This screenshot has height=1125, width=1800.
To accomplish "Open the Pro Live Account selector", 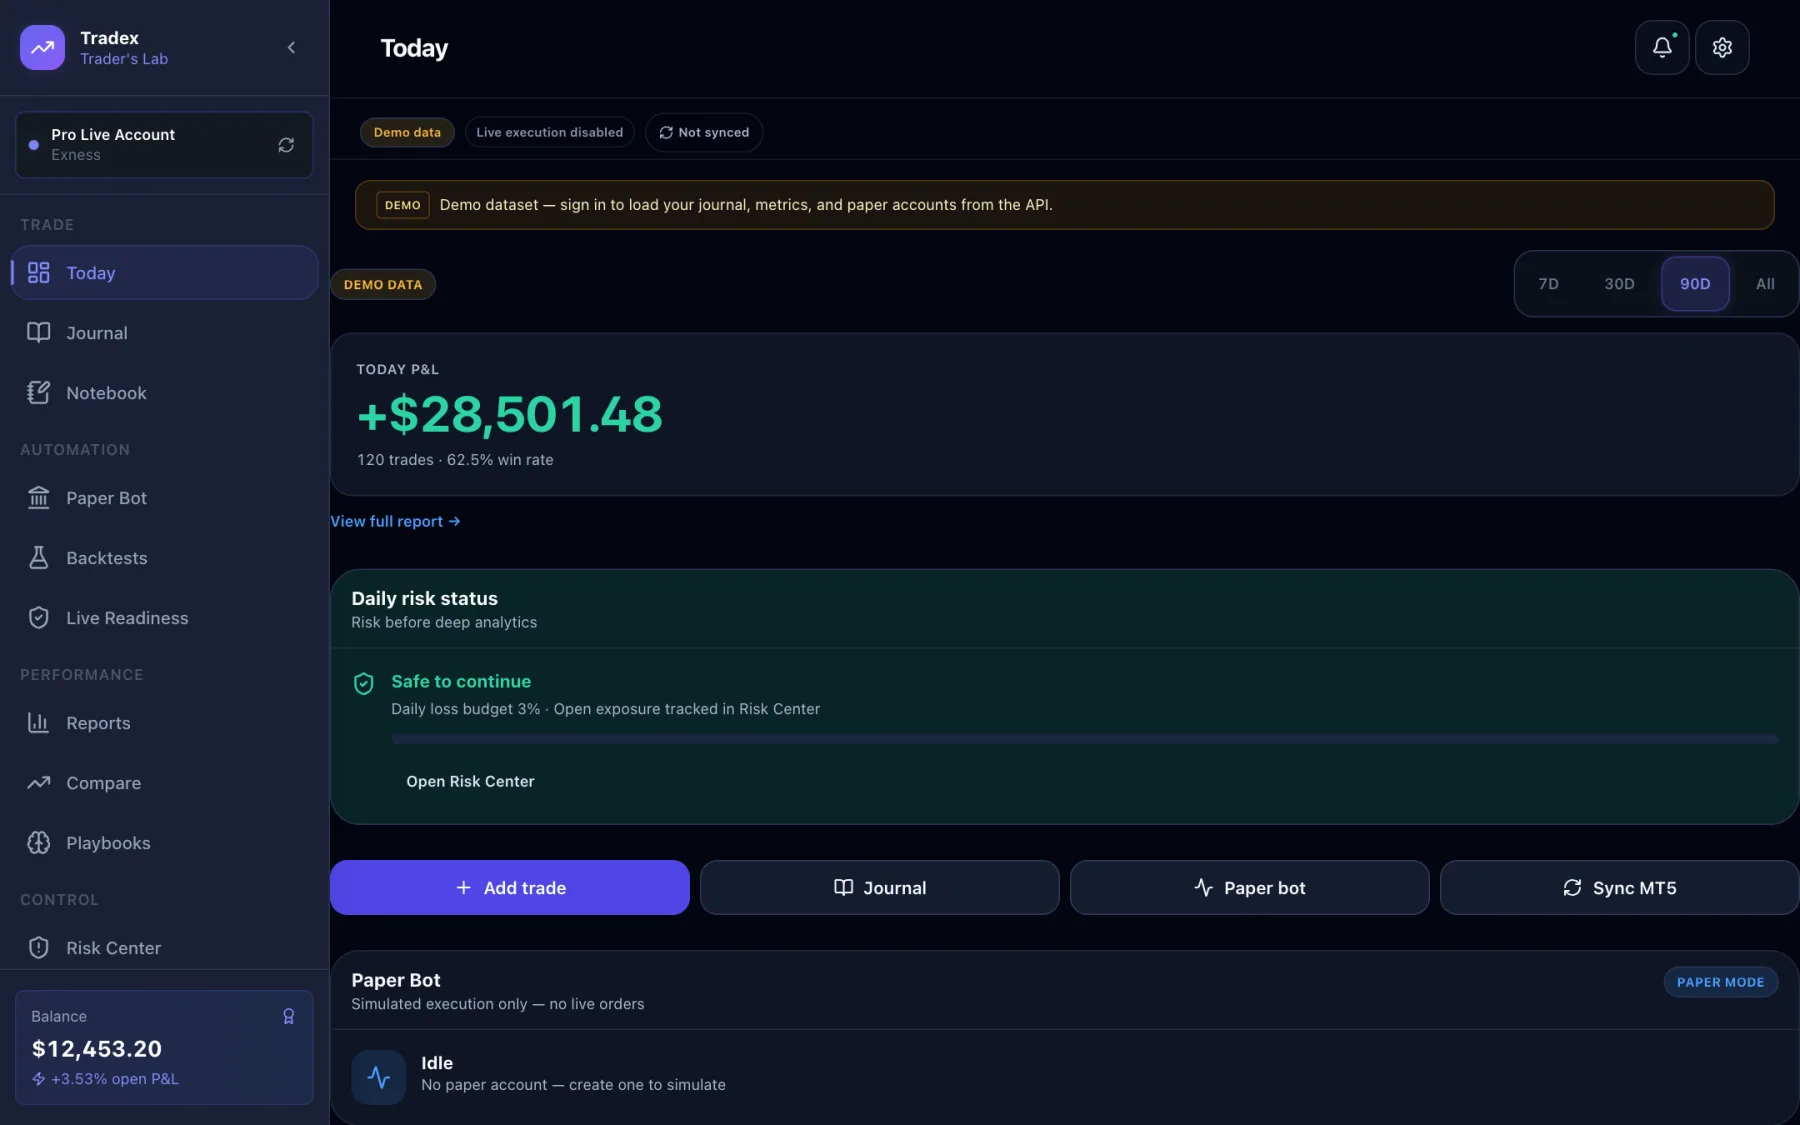I will coord(164,145).
